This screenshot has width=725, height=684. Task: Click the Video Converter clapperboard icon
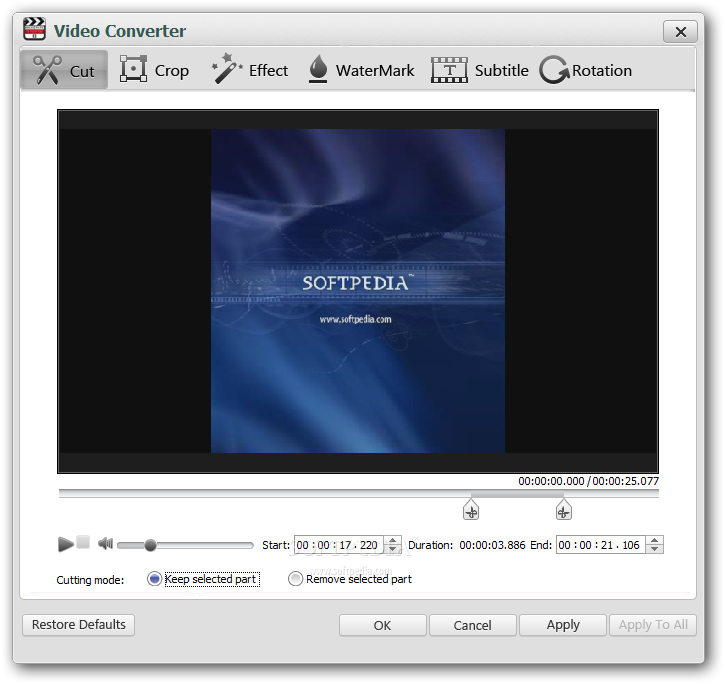[x=34, y=29]
